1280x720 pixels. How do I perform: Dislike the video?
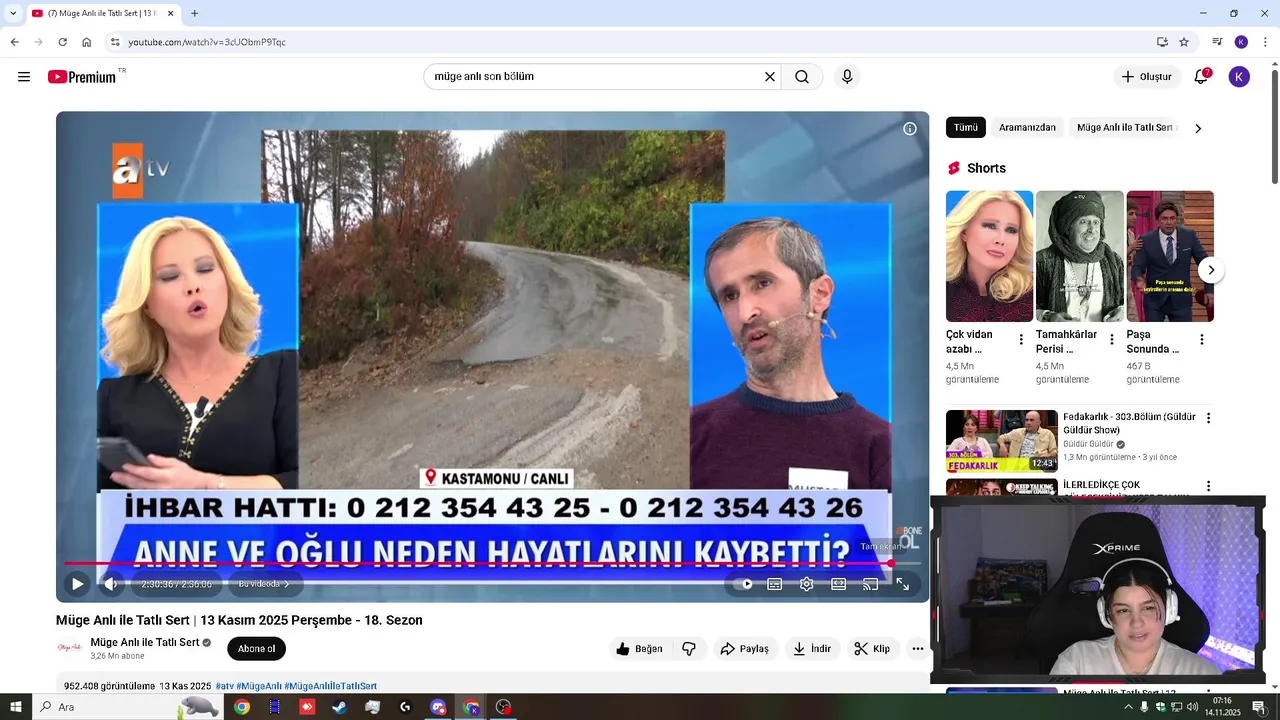(x=689, y=649)
